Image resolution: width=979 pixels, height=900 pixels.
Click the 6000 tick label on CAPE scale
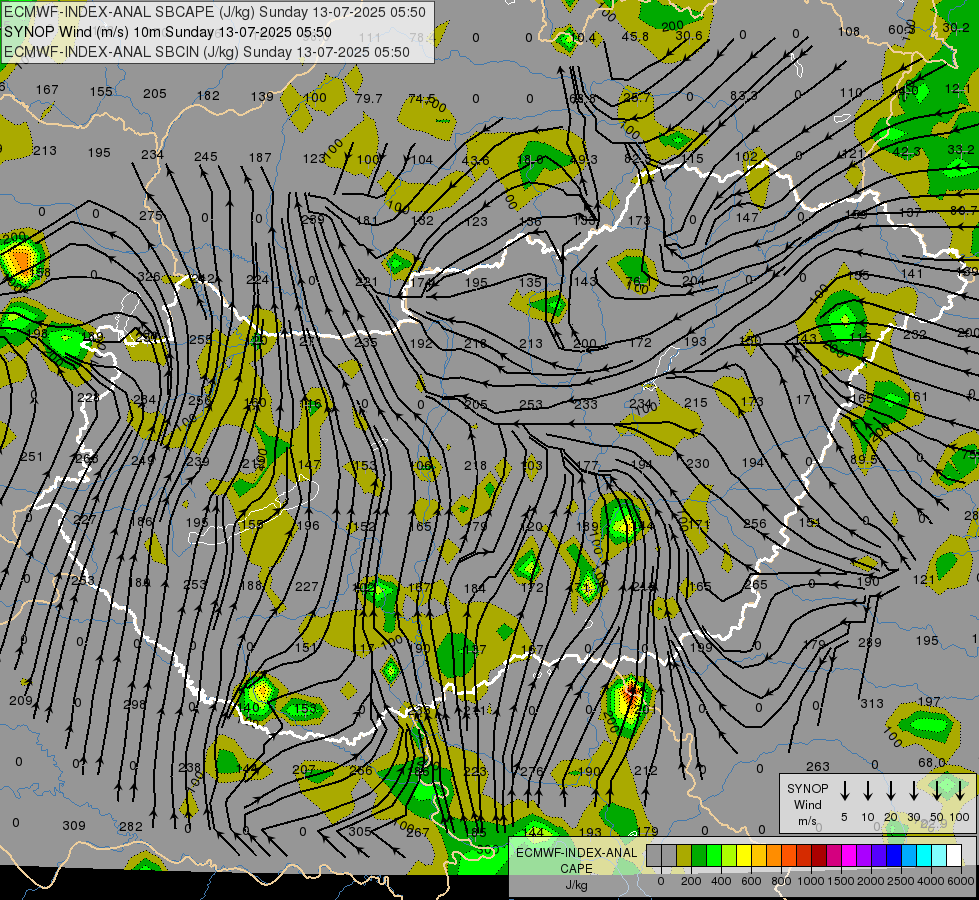[961, 881]
